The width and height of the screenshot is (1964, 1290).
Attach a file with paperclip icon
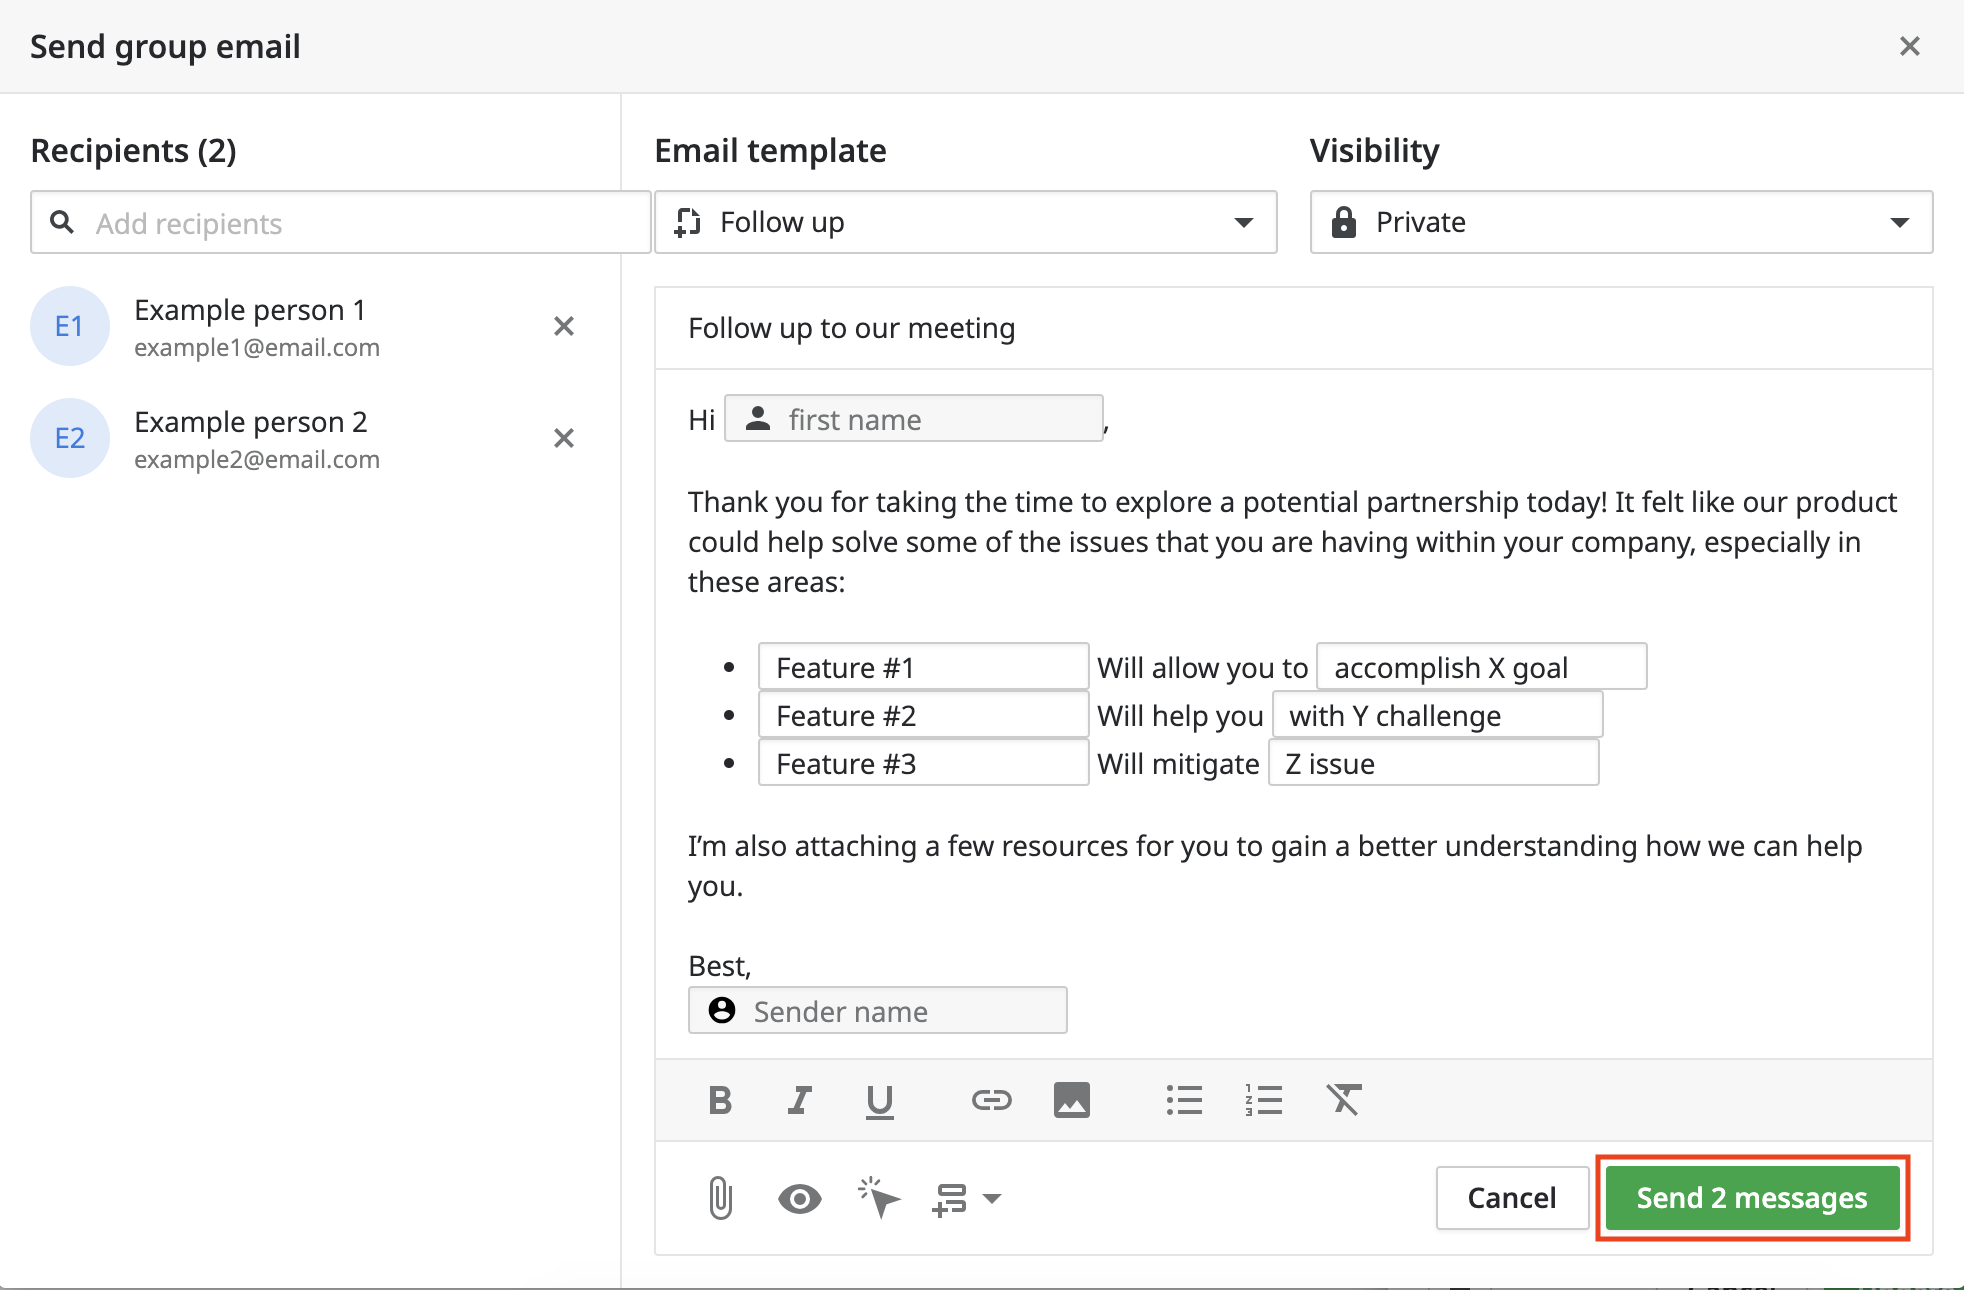click(x=720, y=1198)
